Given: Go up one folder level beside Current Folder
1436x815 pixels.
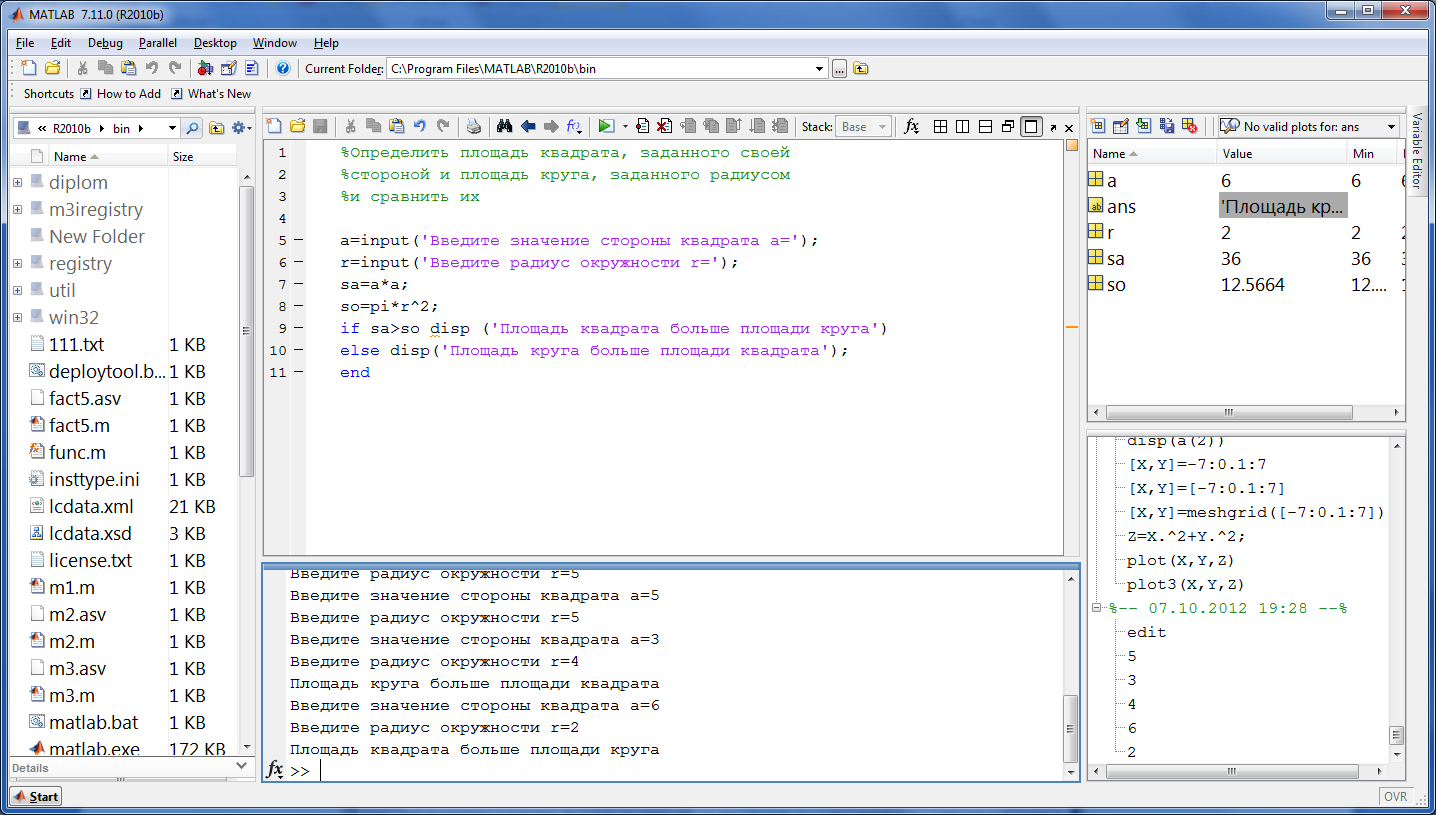Looking at the screenshot, I should click(x=860, y=68).
